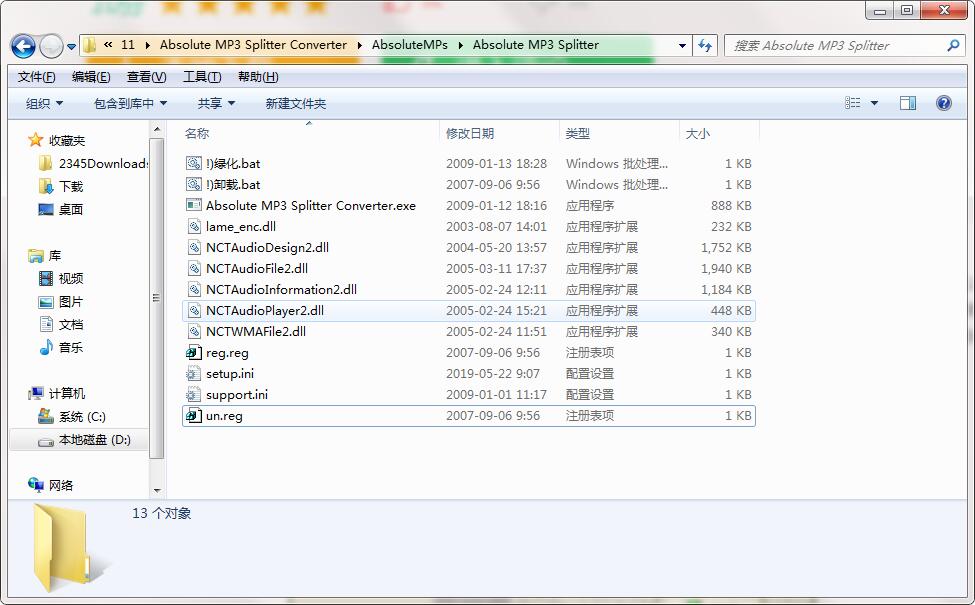Click the 888 KB size value
Image resolution: width=975 pixels, height=605 pixels.
[x=731, y=206]
